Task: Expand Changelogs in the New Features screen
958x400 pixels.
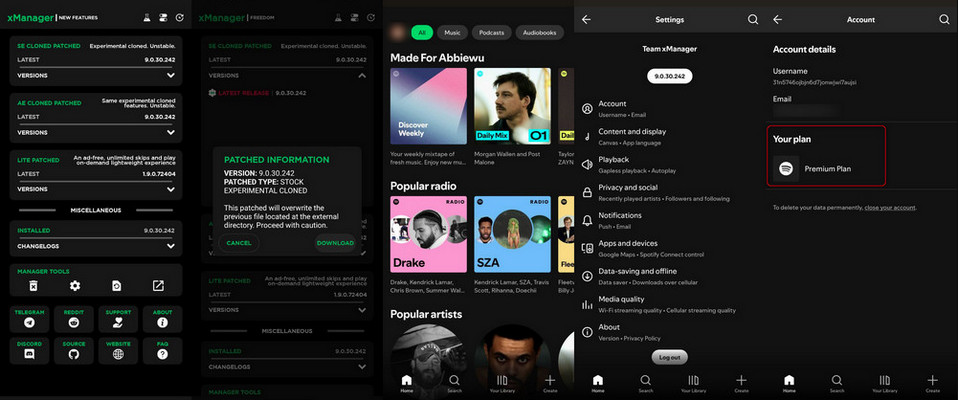Action: 94,245
